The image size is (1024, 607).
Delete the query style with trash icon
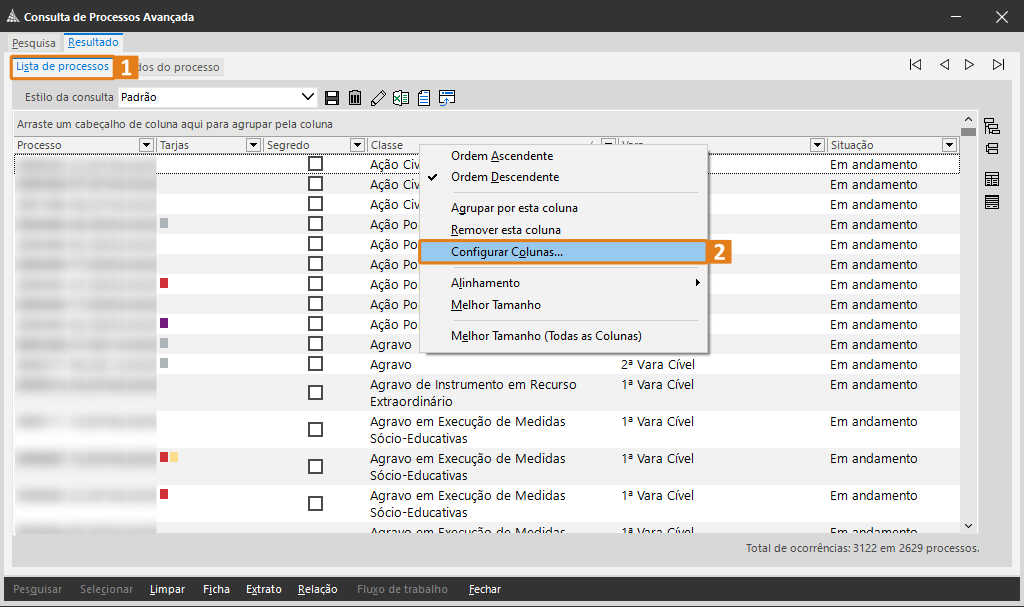pos(355,98)
